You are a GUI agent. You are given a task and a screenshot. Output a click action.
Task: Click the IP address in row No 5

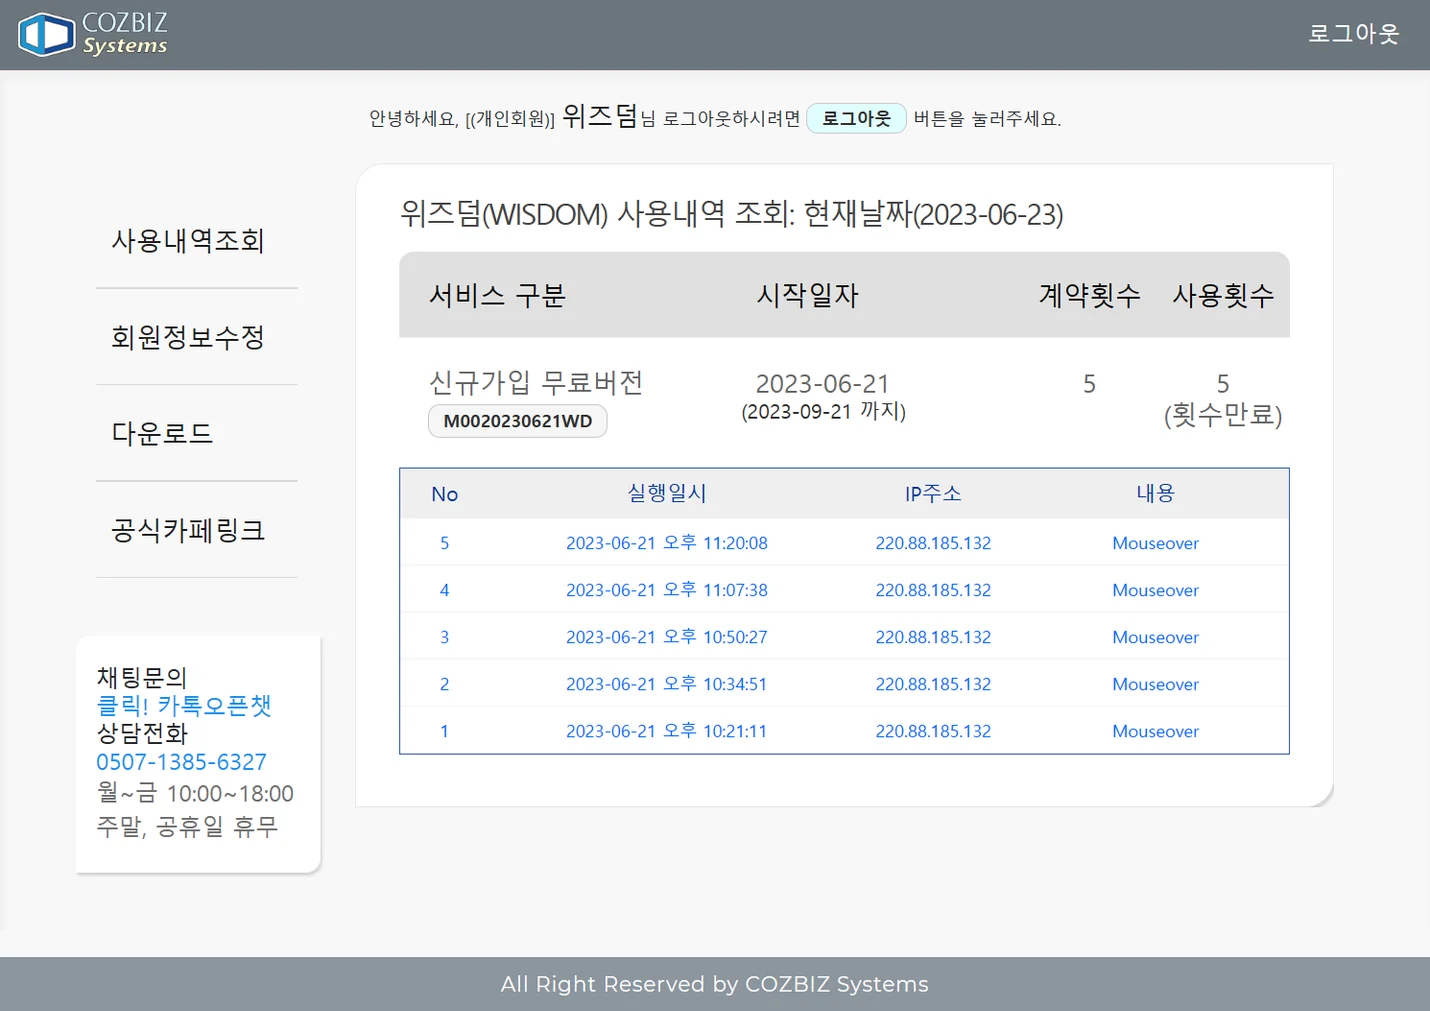coord(933,543)
